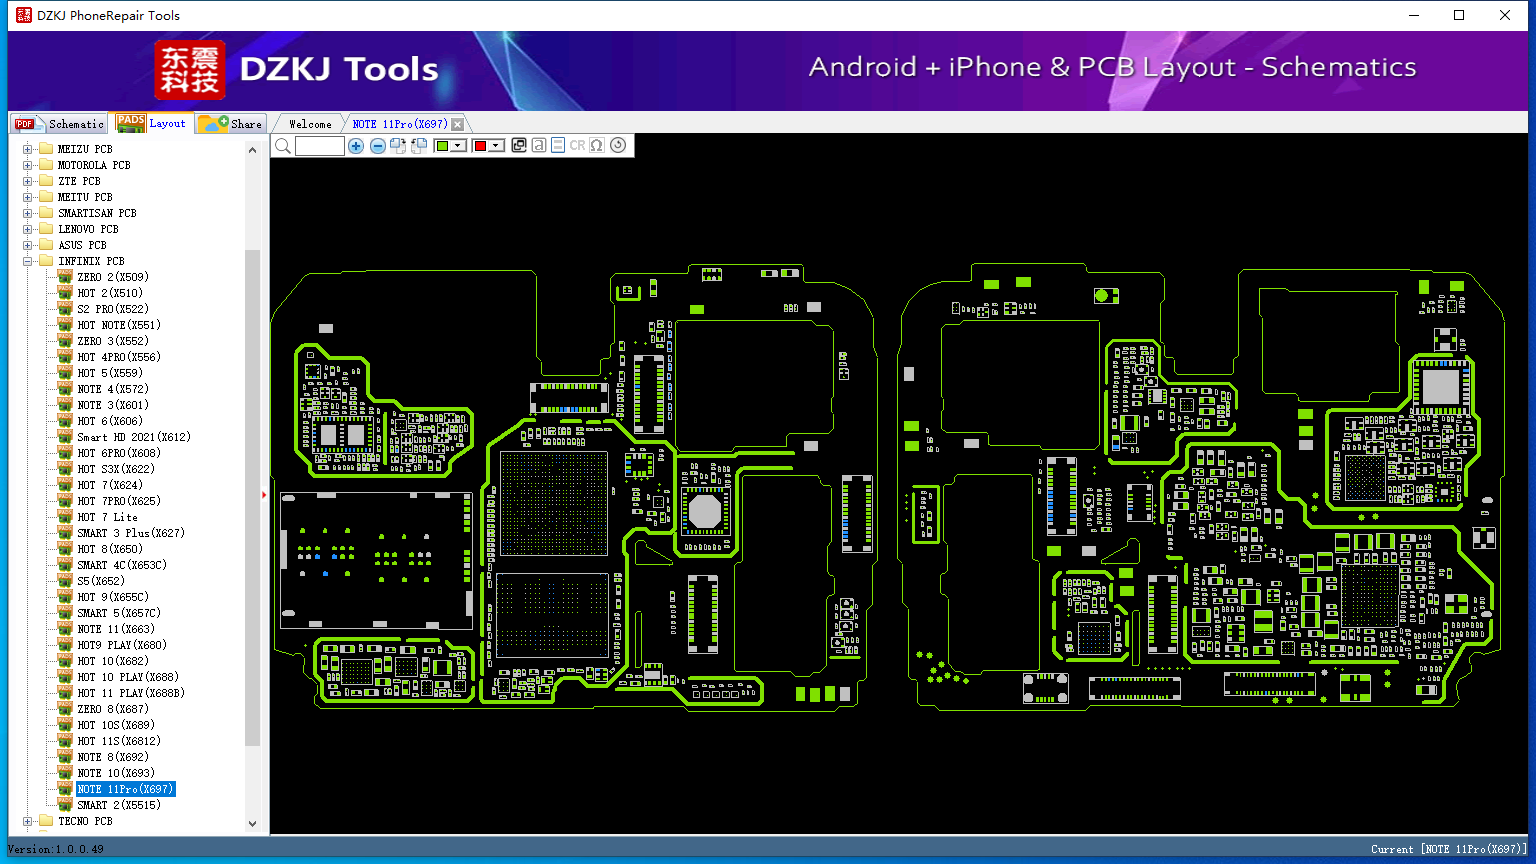Rotate the board view counterclockwise
The width and height of the screenshot is (1536, 864).
[x=419, y=145]
